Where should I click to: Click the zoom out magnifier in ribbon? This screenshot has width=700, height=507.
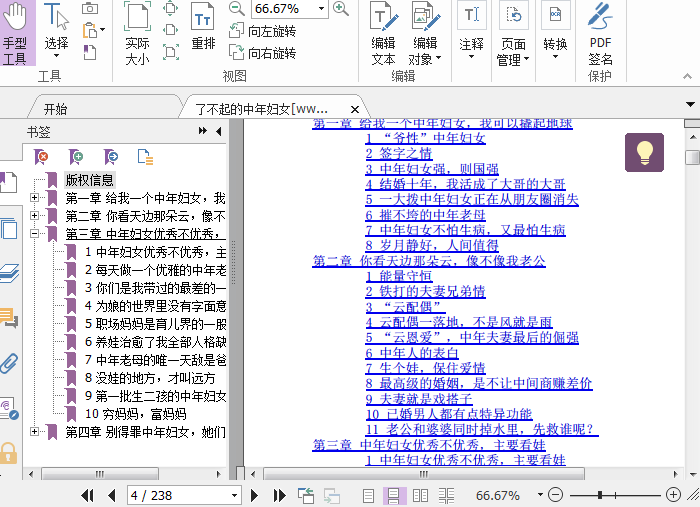236,8
